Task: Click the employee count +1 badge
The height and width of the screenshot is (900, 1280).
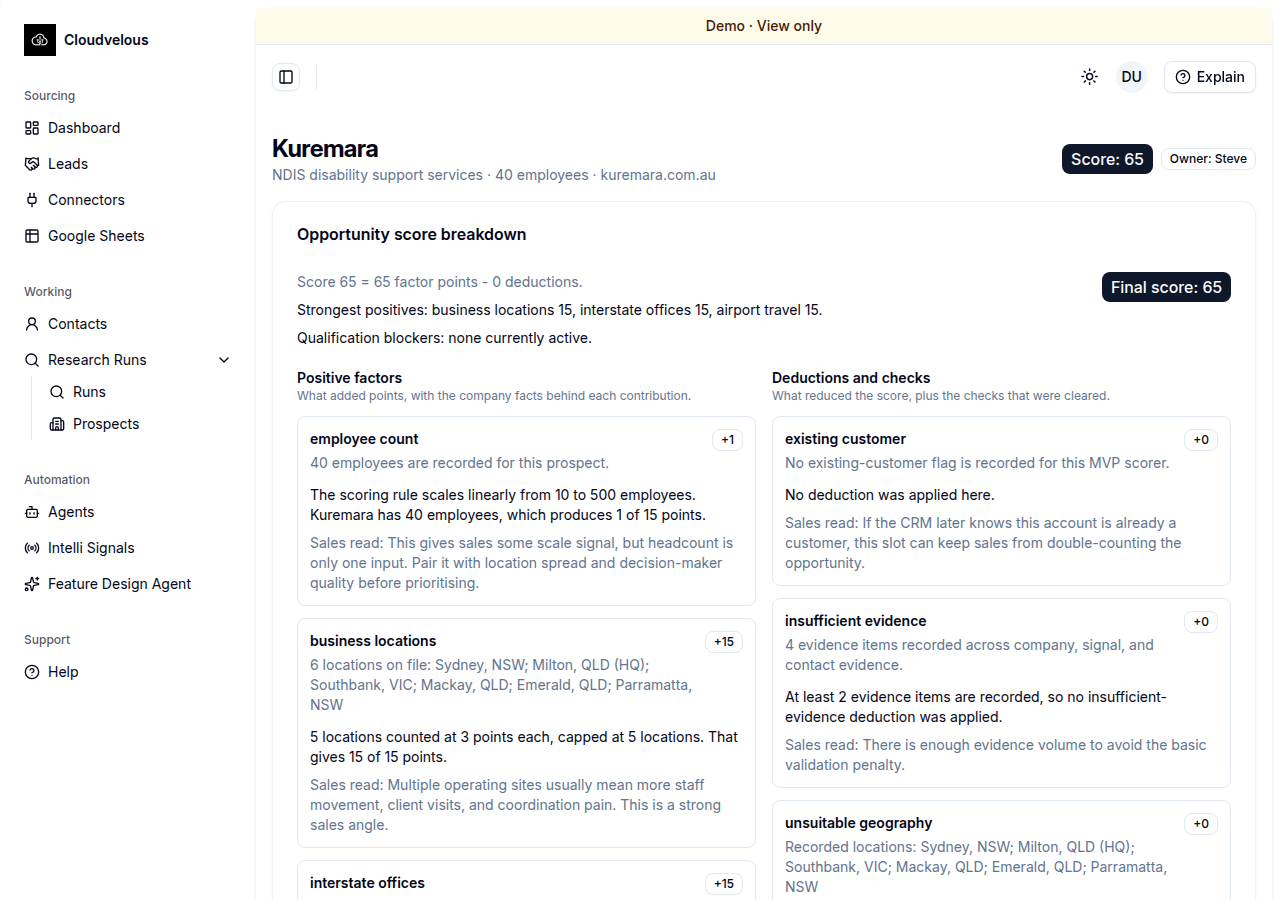Action: click(727, 440)
